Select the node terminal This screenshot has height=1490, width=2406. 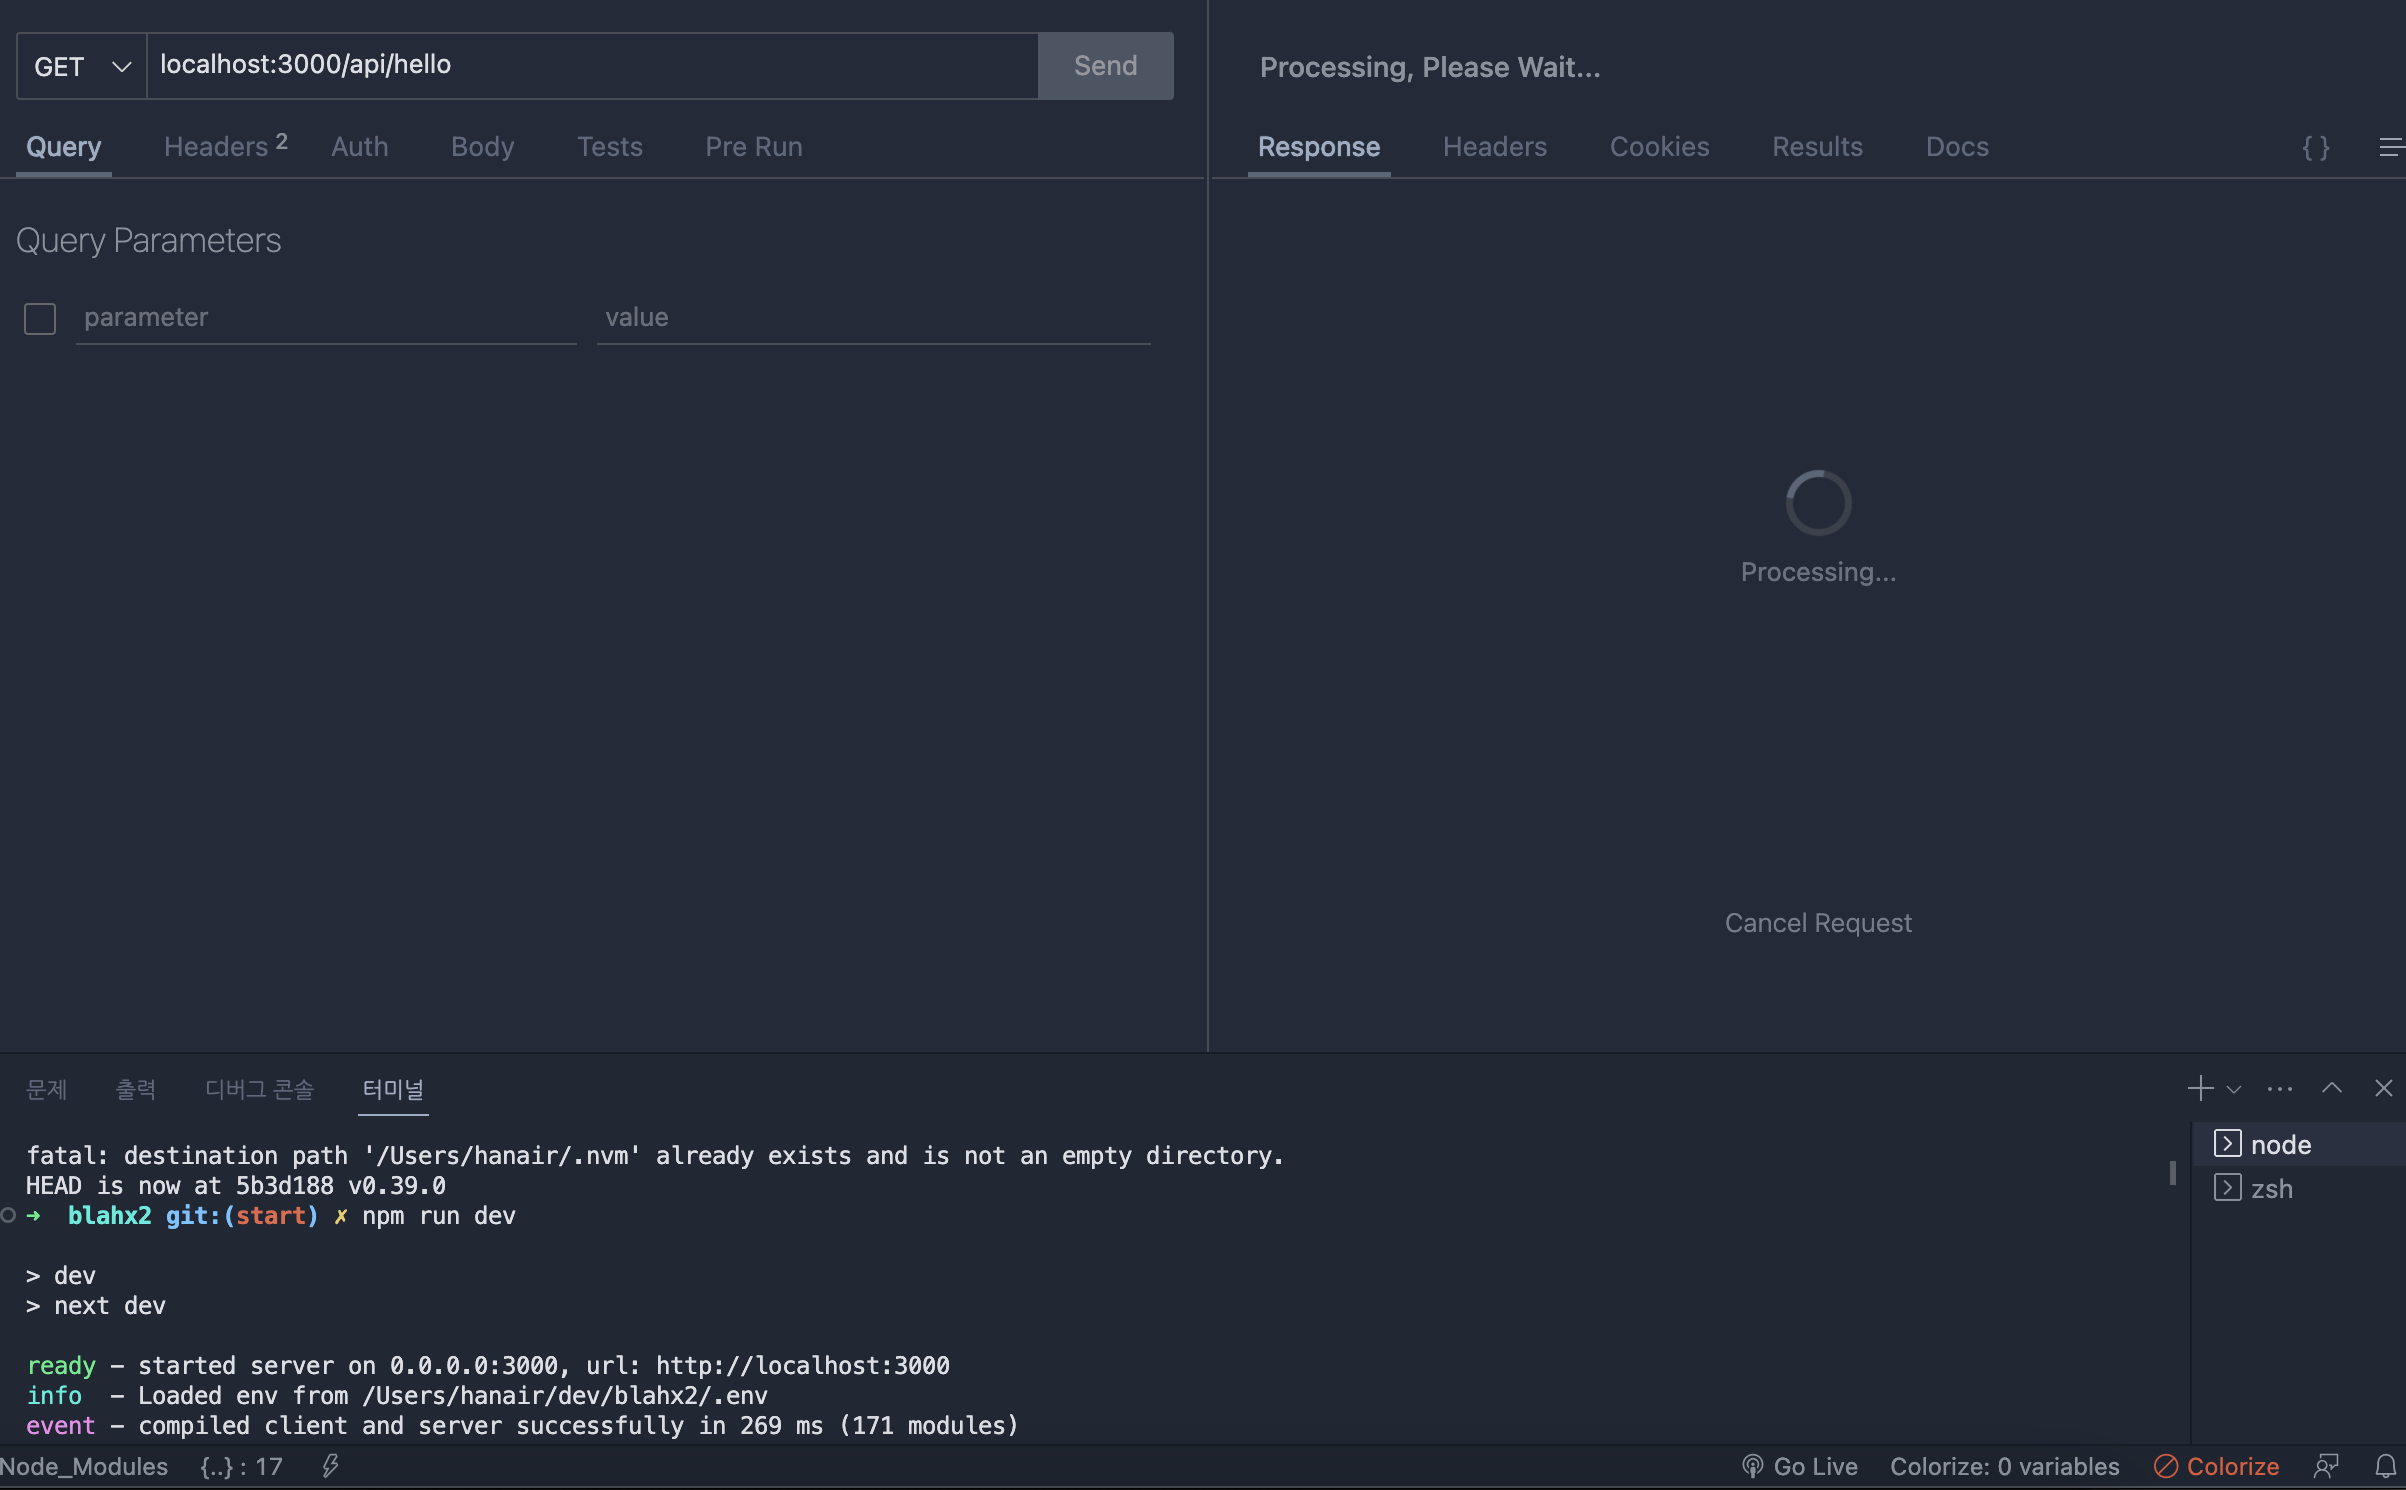click(x=2300, y=1144)
